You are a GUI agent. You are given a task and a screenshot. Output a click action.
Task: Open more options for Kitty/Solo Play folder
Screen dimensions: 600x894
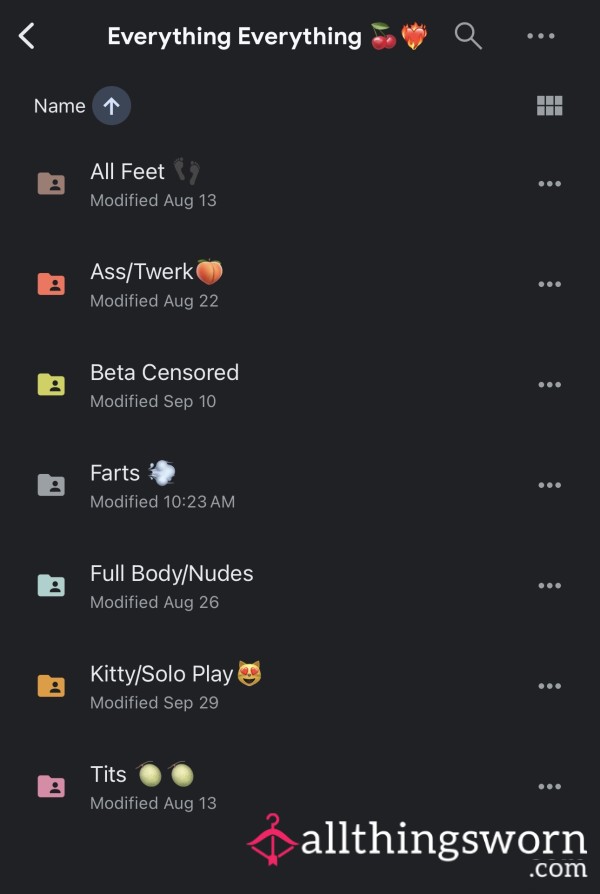coord(549,686)
